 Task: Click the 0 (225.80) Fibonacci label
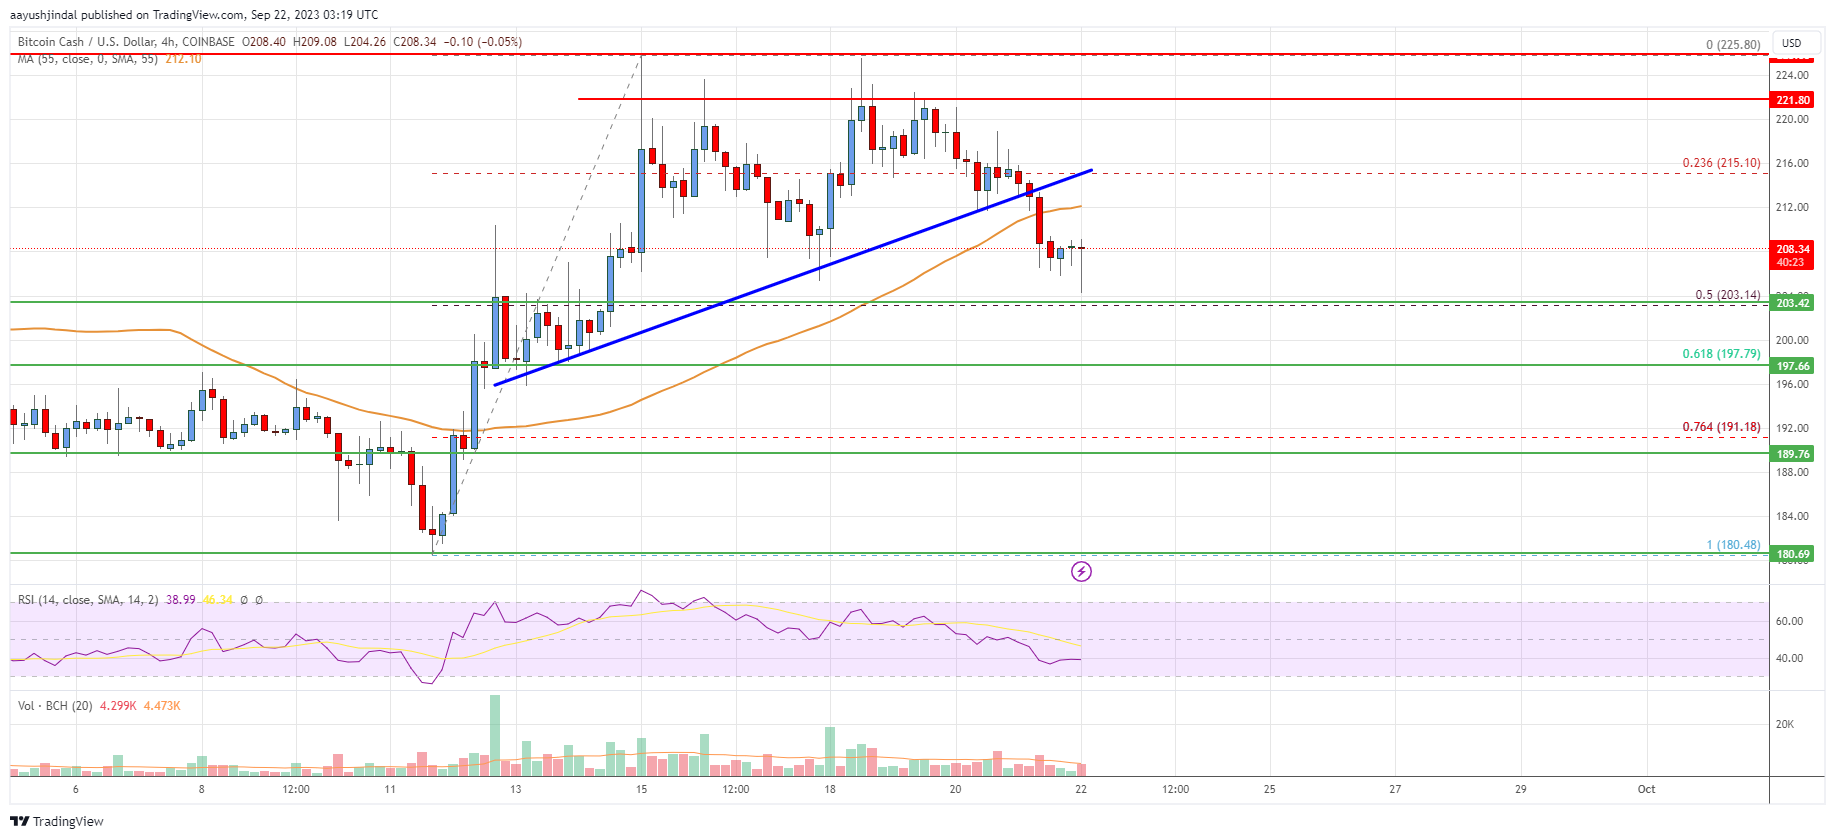point(1733,45)
